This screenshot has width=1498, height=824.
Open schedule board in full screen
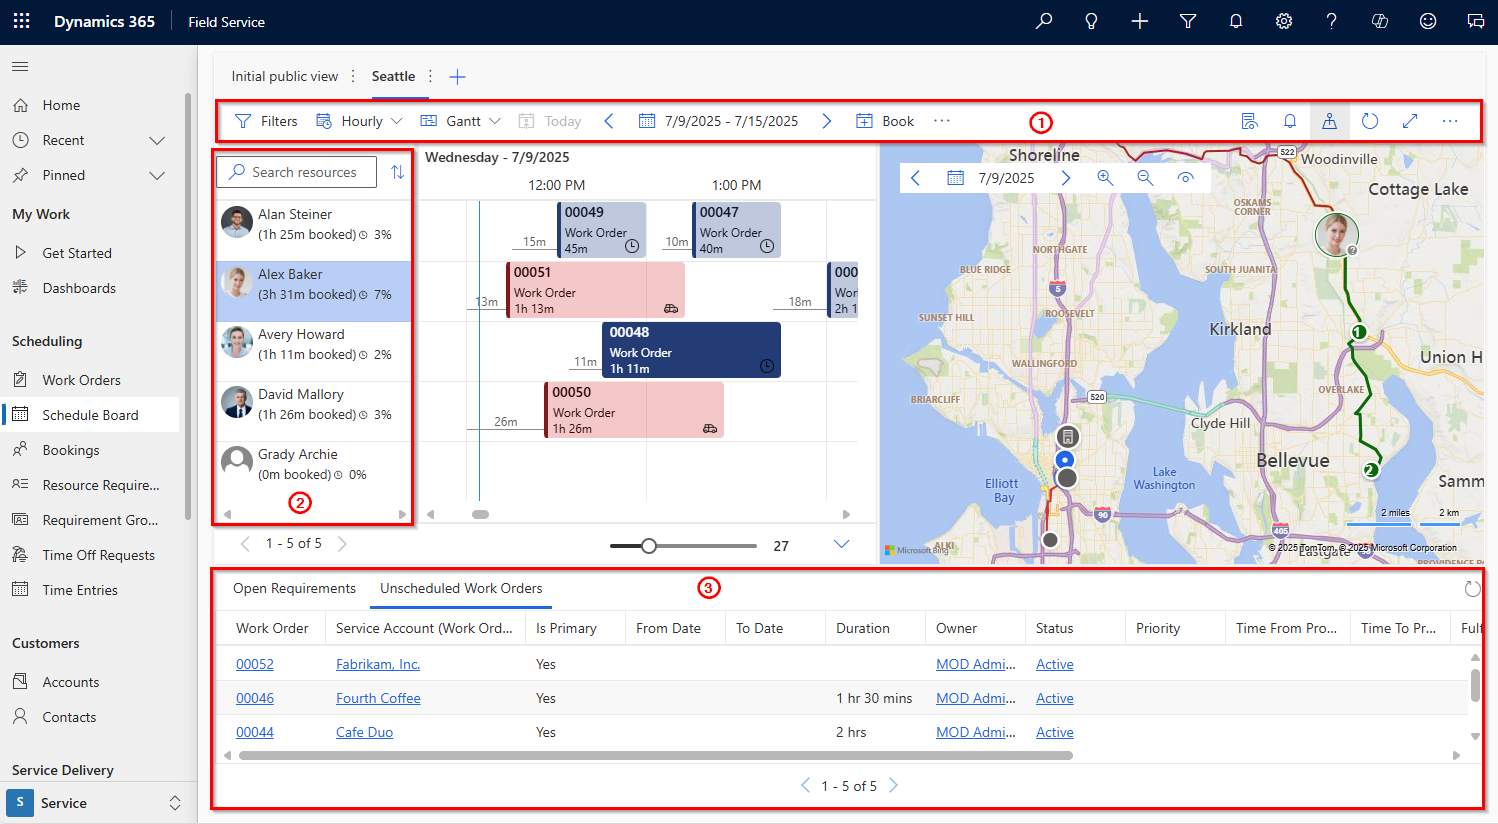[x=1410, y=121]
